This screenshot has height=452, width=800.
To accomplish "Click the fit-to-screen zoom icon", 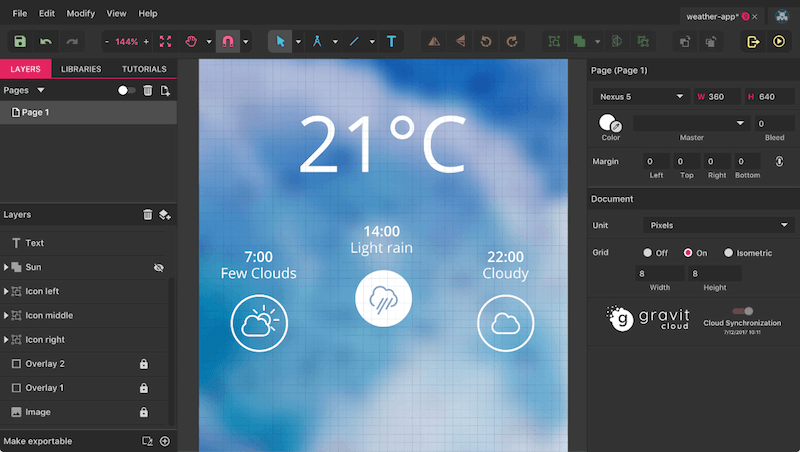I will [166, 41].
